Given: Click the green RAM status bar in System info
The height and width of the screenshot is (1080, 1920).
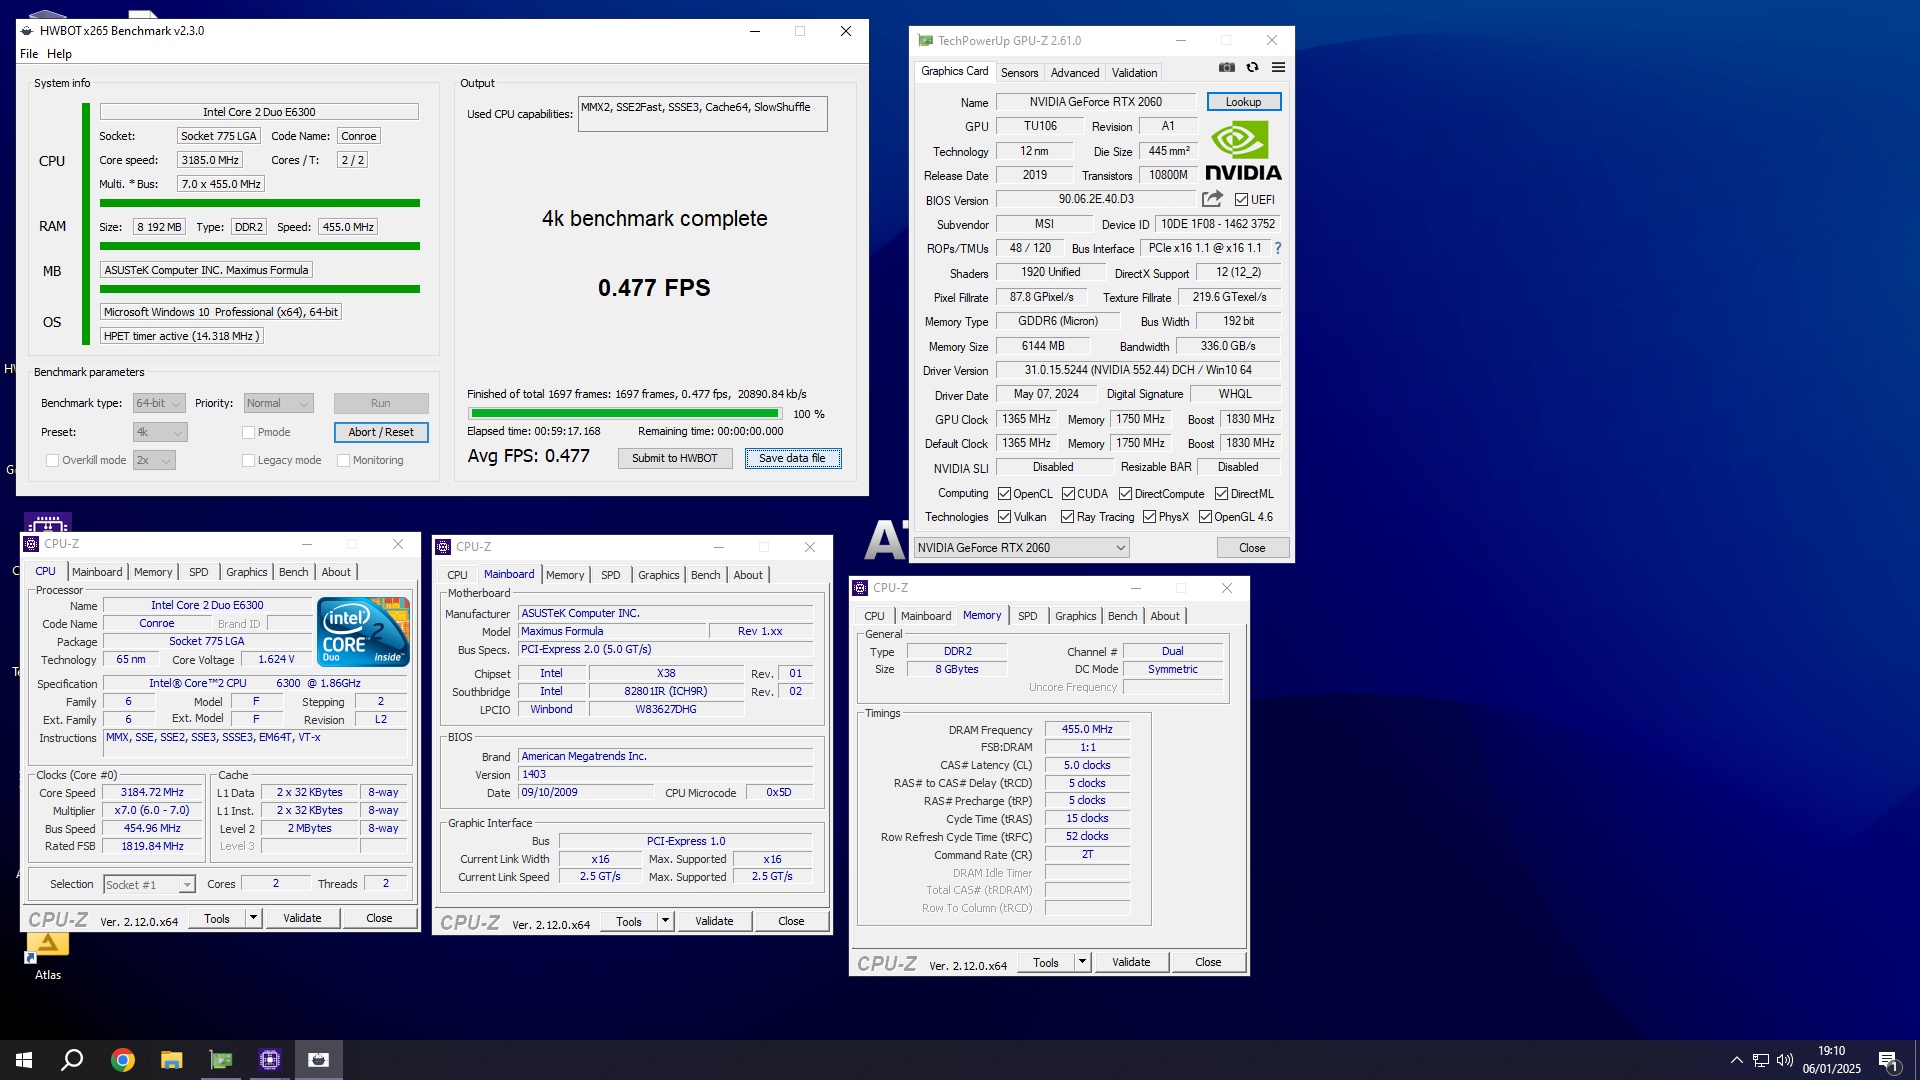Looking at the screenshot, I should click(259, 246).
